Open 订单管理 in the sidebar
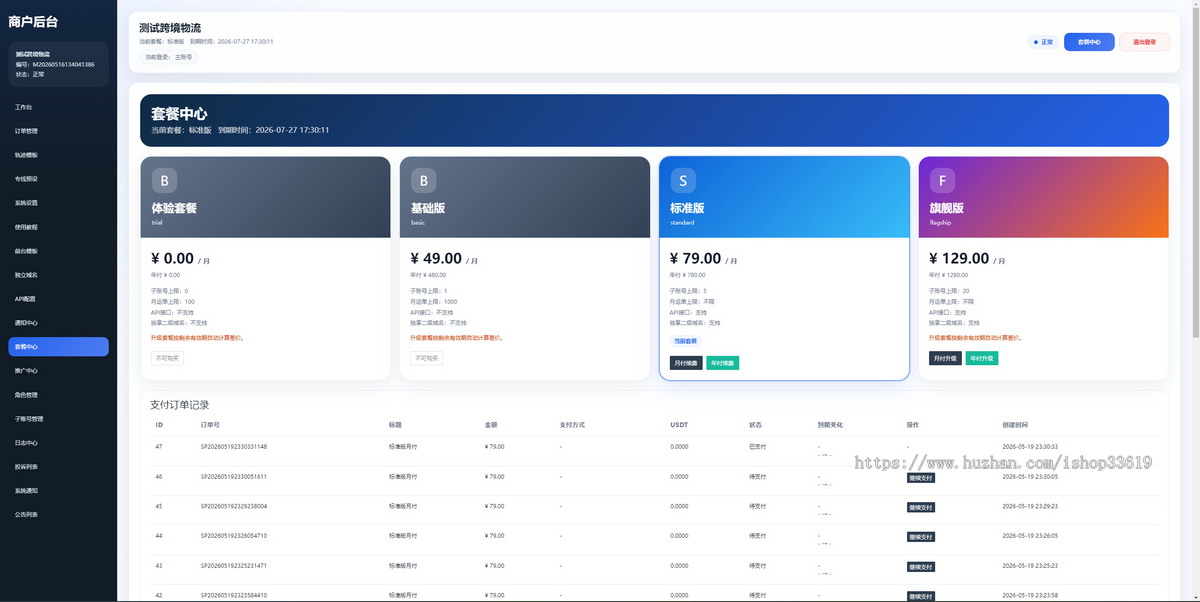This screenshot has height=602, width=1200. 58,130
